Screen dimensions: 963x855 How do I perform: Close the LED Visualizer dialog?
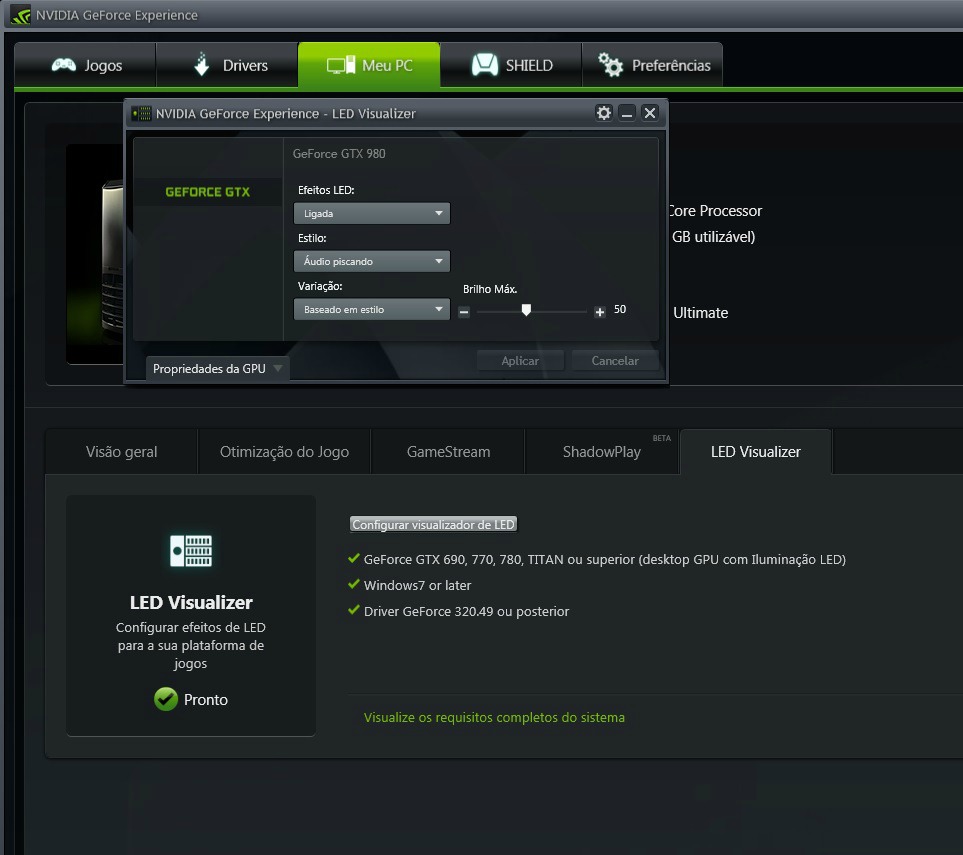[x=650, y=113]
